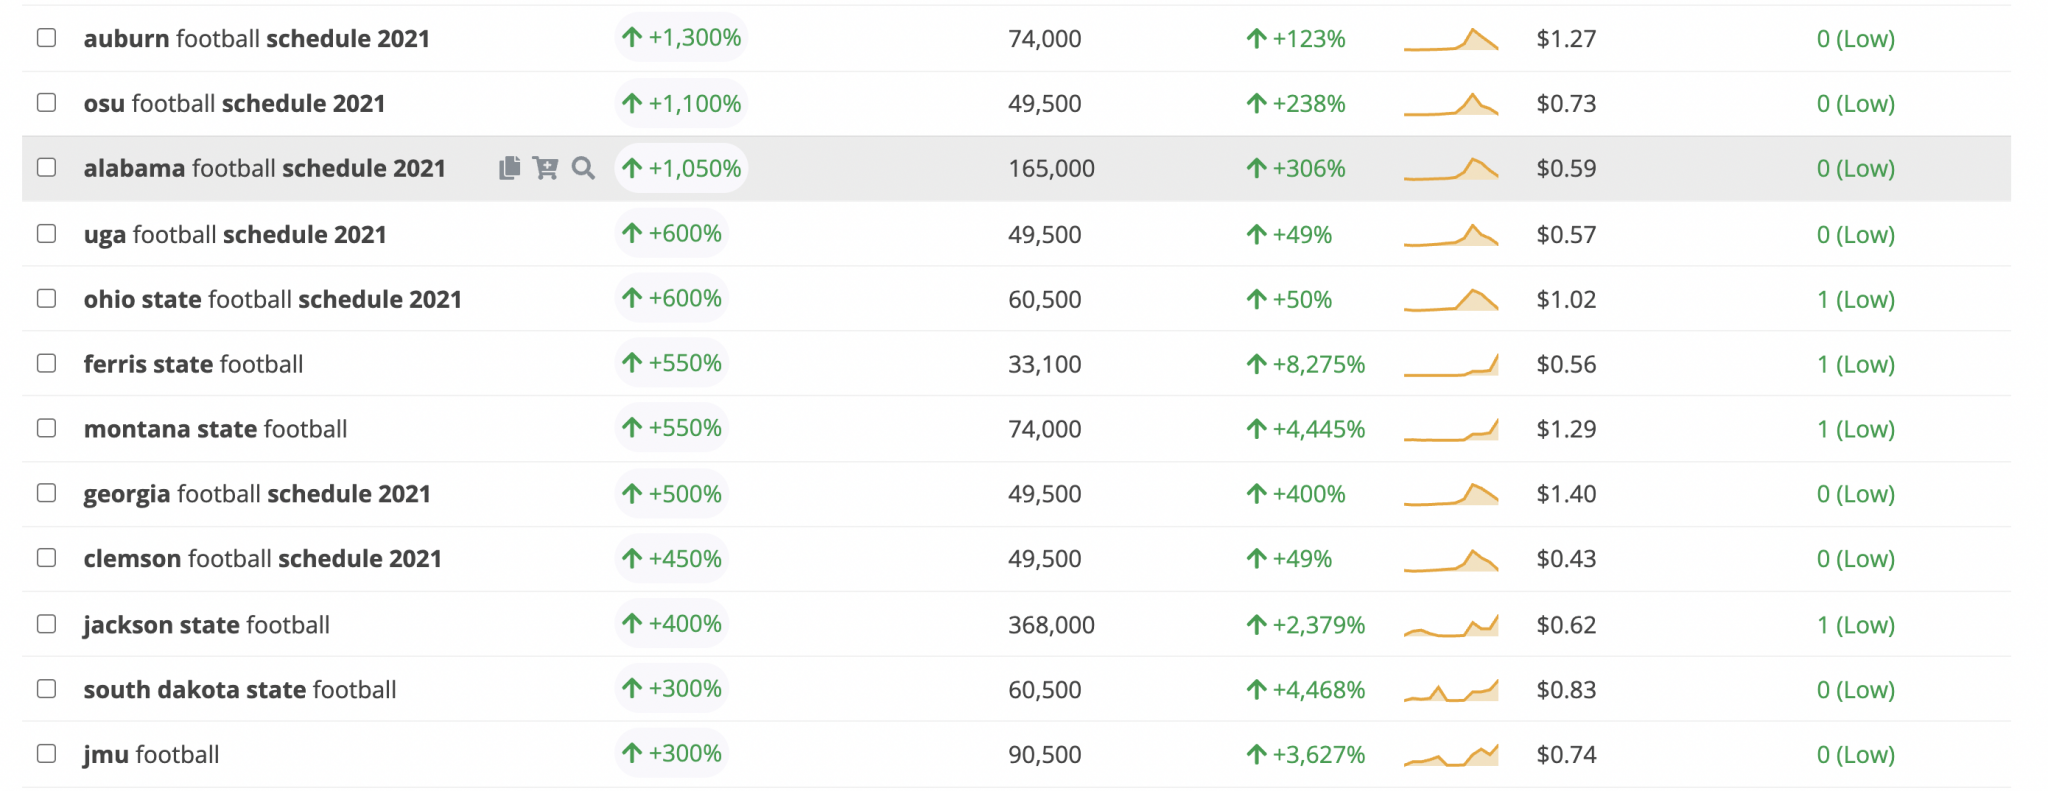Check the auburn football schedule 2021 checkbox
Image resolution: width=2048 pixels, height=791 pixels.
[47, 38]
